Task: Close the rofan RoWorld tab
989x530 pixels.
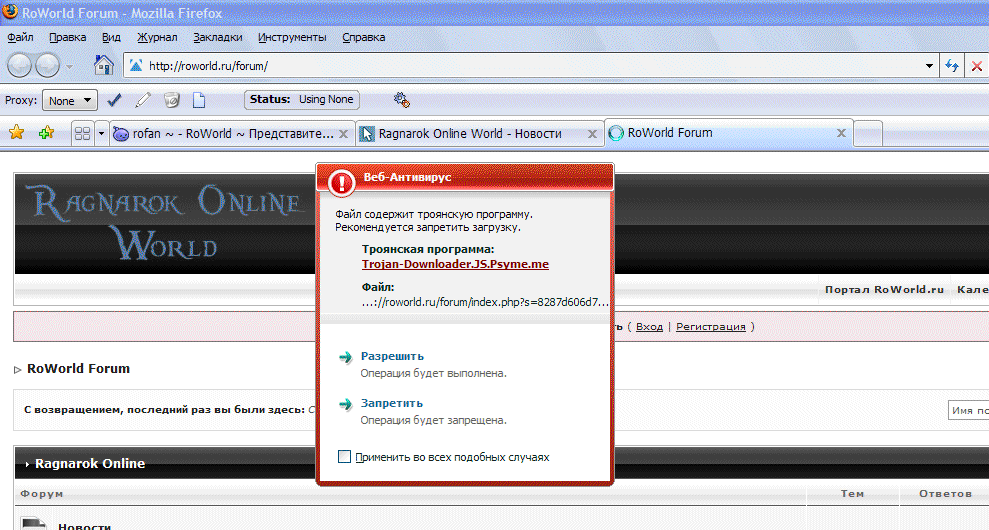Action: (343, 134)
